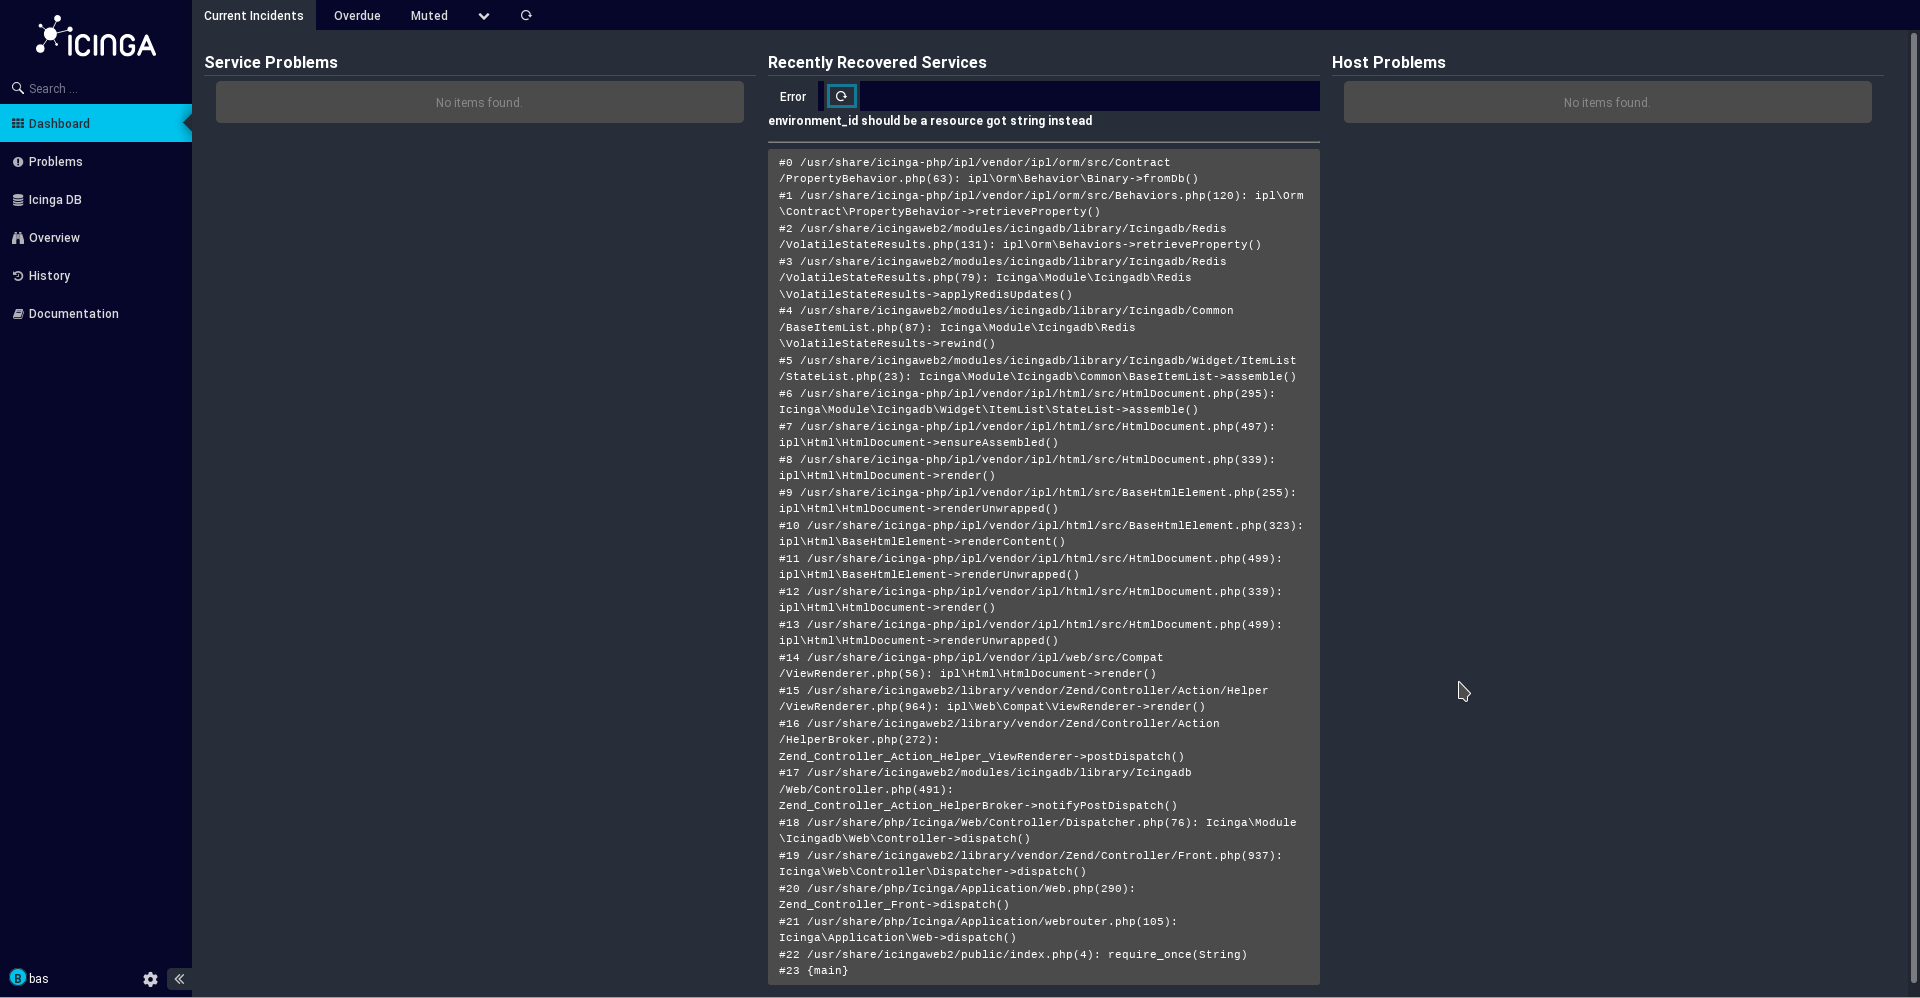Click the environment_id error message text
Viewport: 1920px width, 998px height.
click(930, 120)
